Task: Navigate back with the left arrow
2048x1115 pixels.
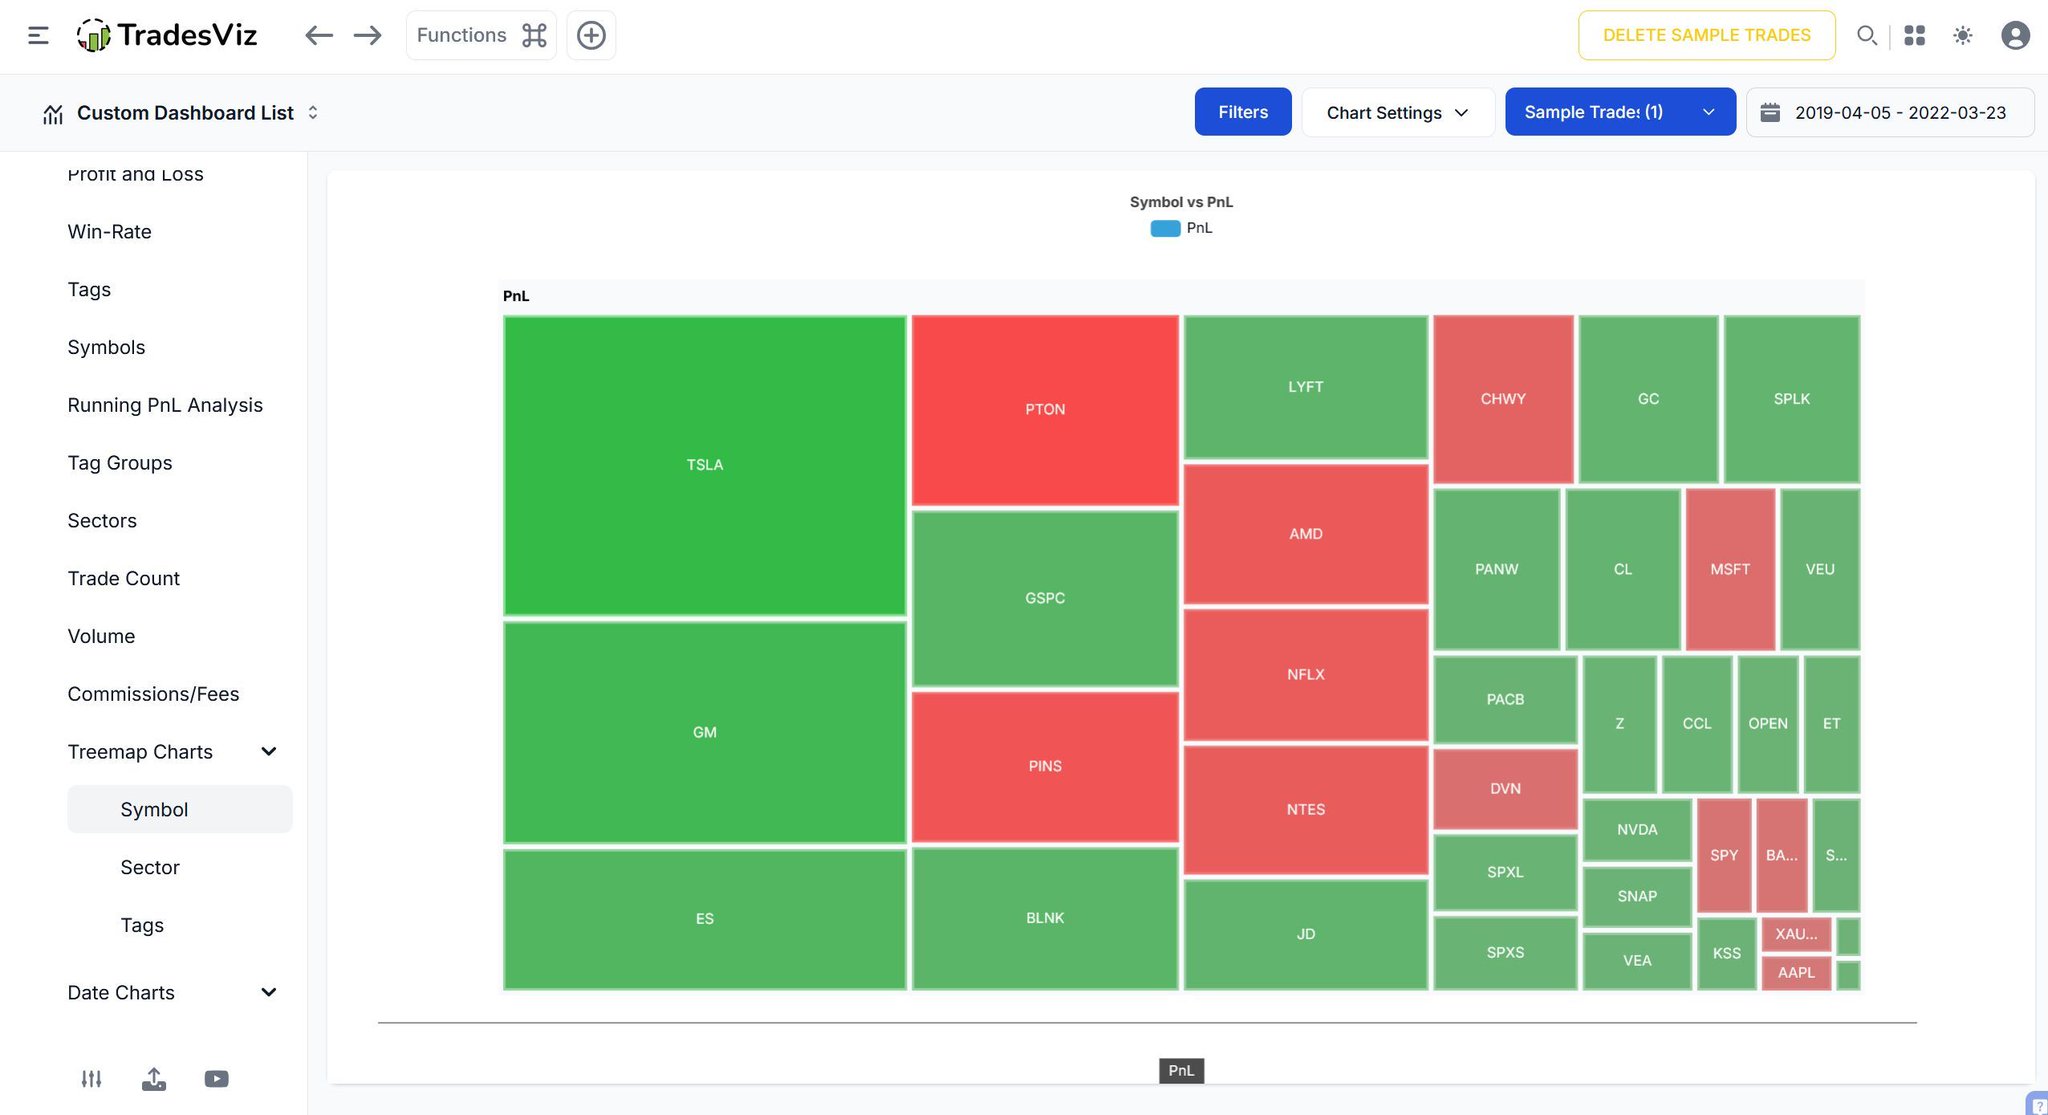Action: pyautogui.click(x=318, y=36)
